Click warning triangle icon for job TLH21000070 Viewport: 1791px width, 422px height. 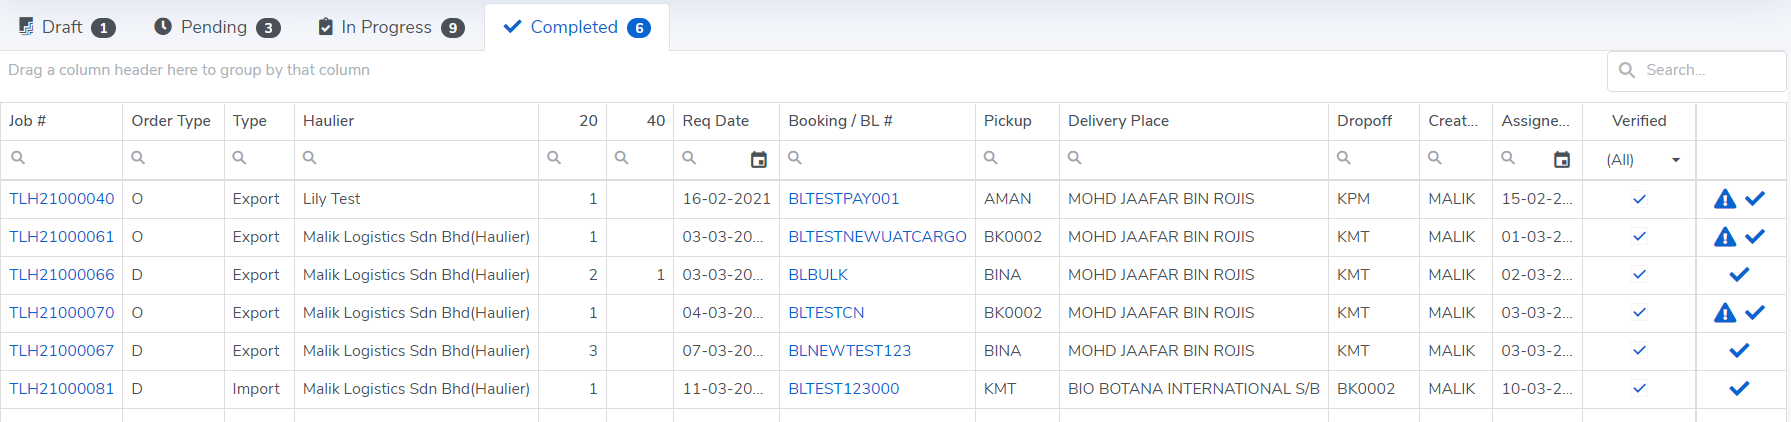(1724, 313)
